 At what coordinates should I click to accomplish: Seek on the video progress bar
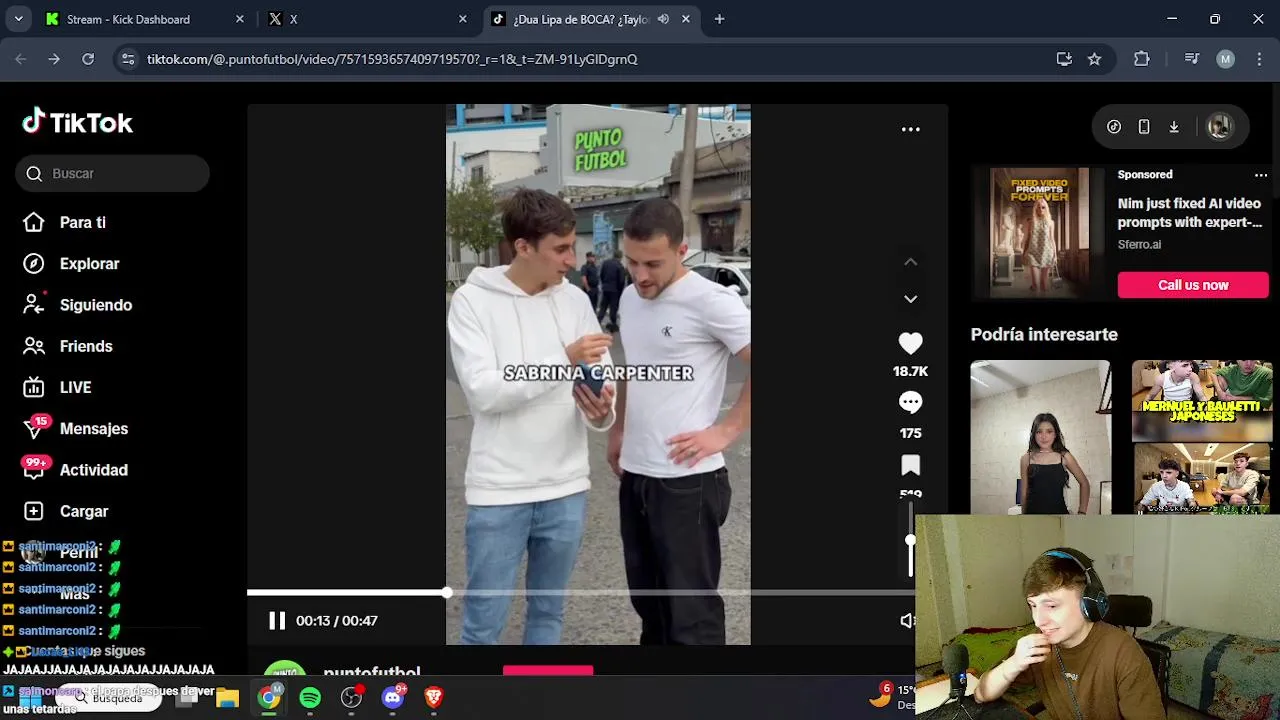(x=580, y=593)
